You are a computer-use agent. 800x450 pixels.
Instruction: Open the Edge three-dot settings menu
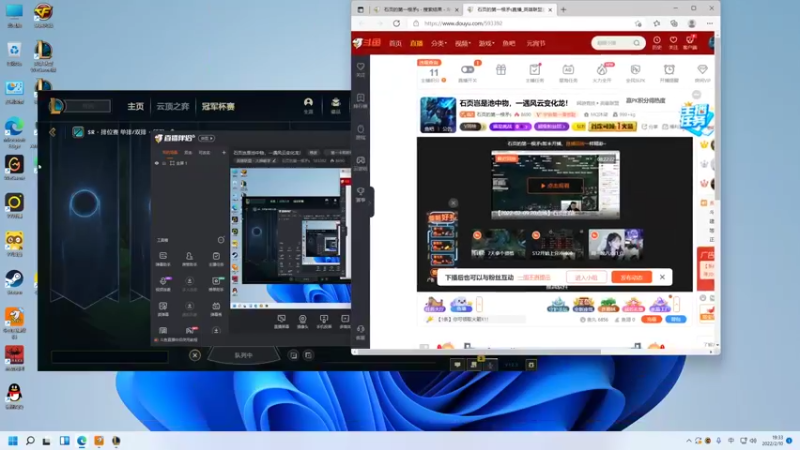710,23
